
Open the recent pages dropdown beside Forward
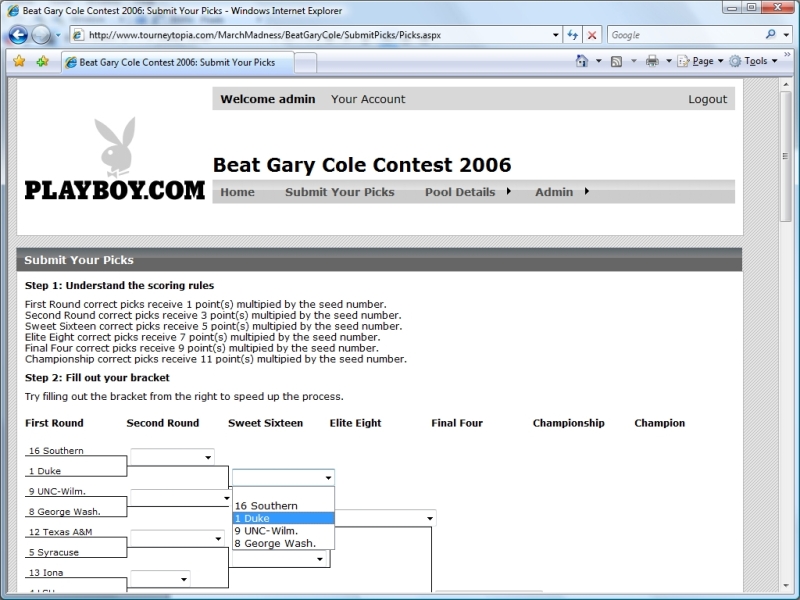click(x=58, y=35)
